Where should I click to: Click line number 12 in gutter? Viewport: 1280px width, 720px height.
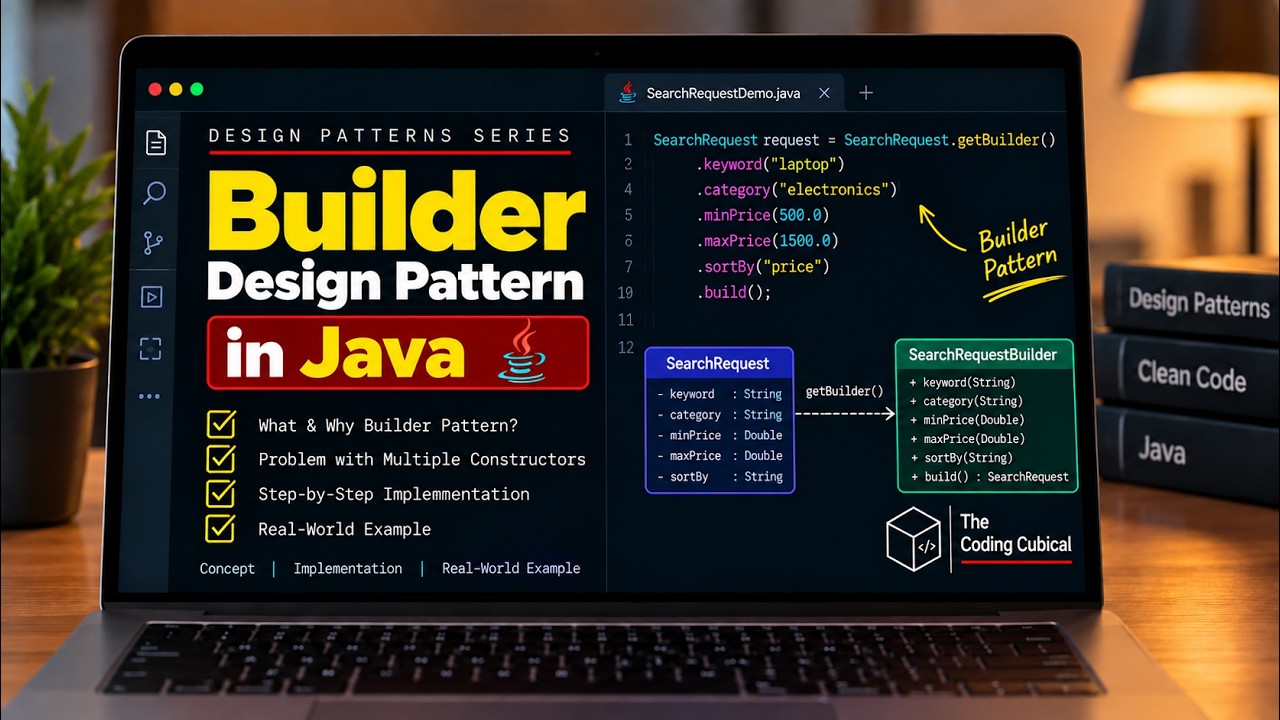pos(626,348)
